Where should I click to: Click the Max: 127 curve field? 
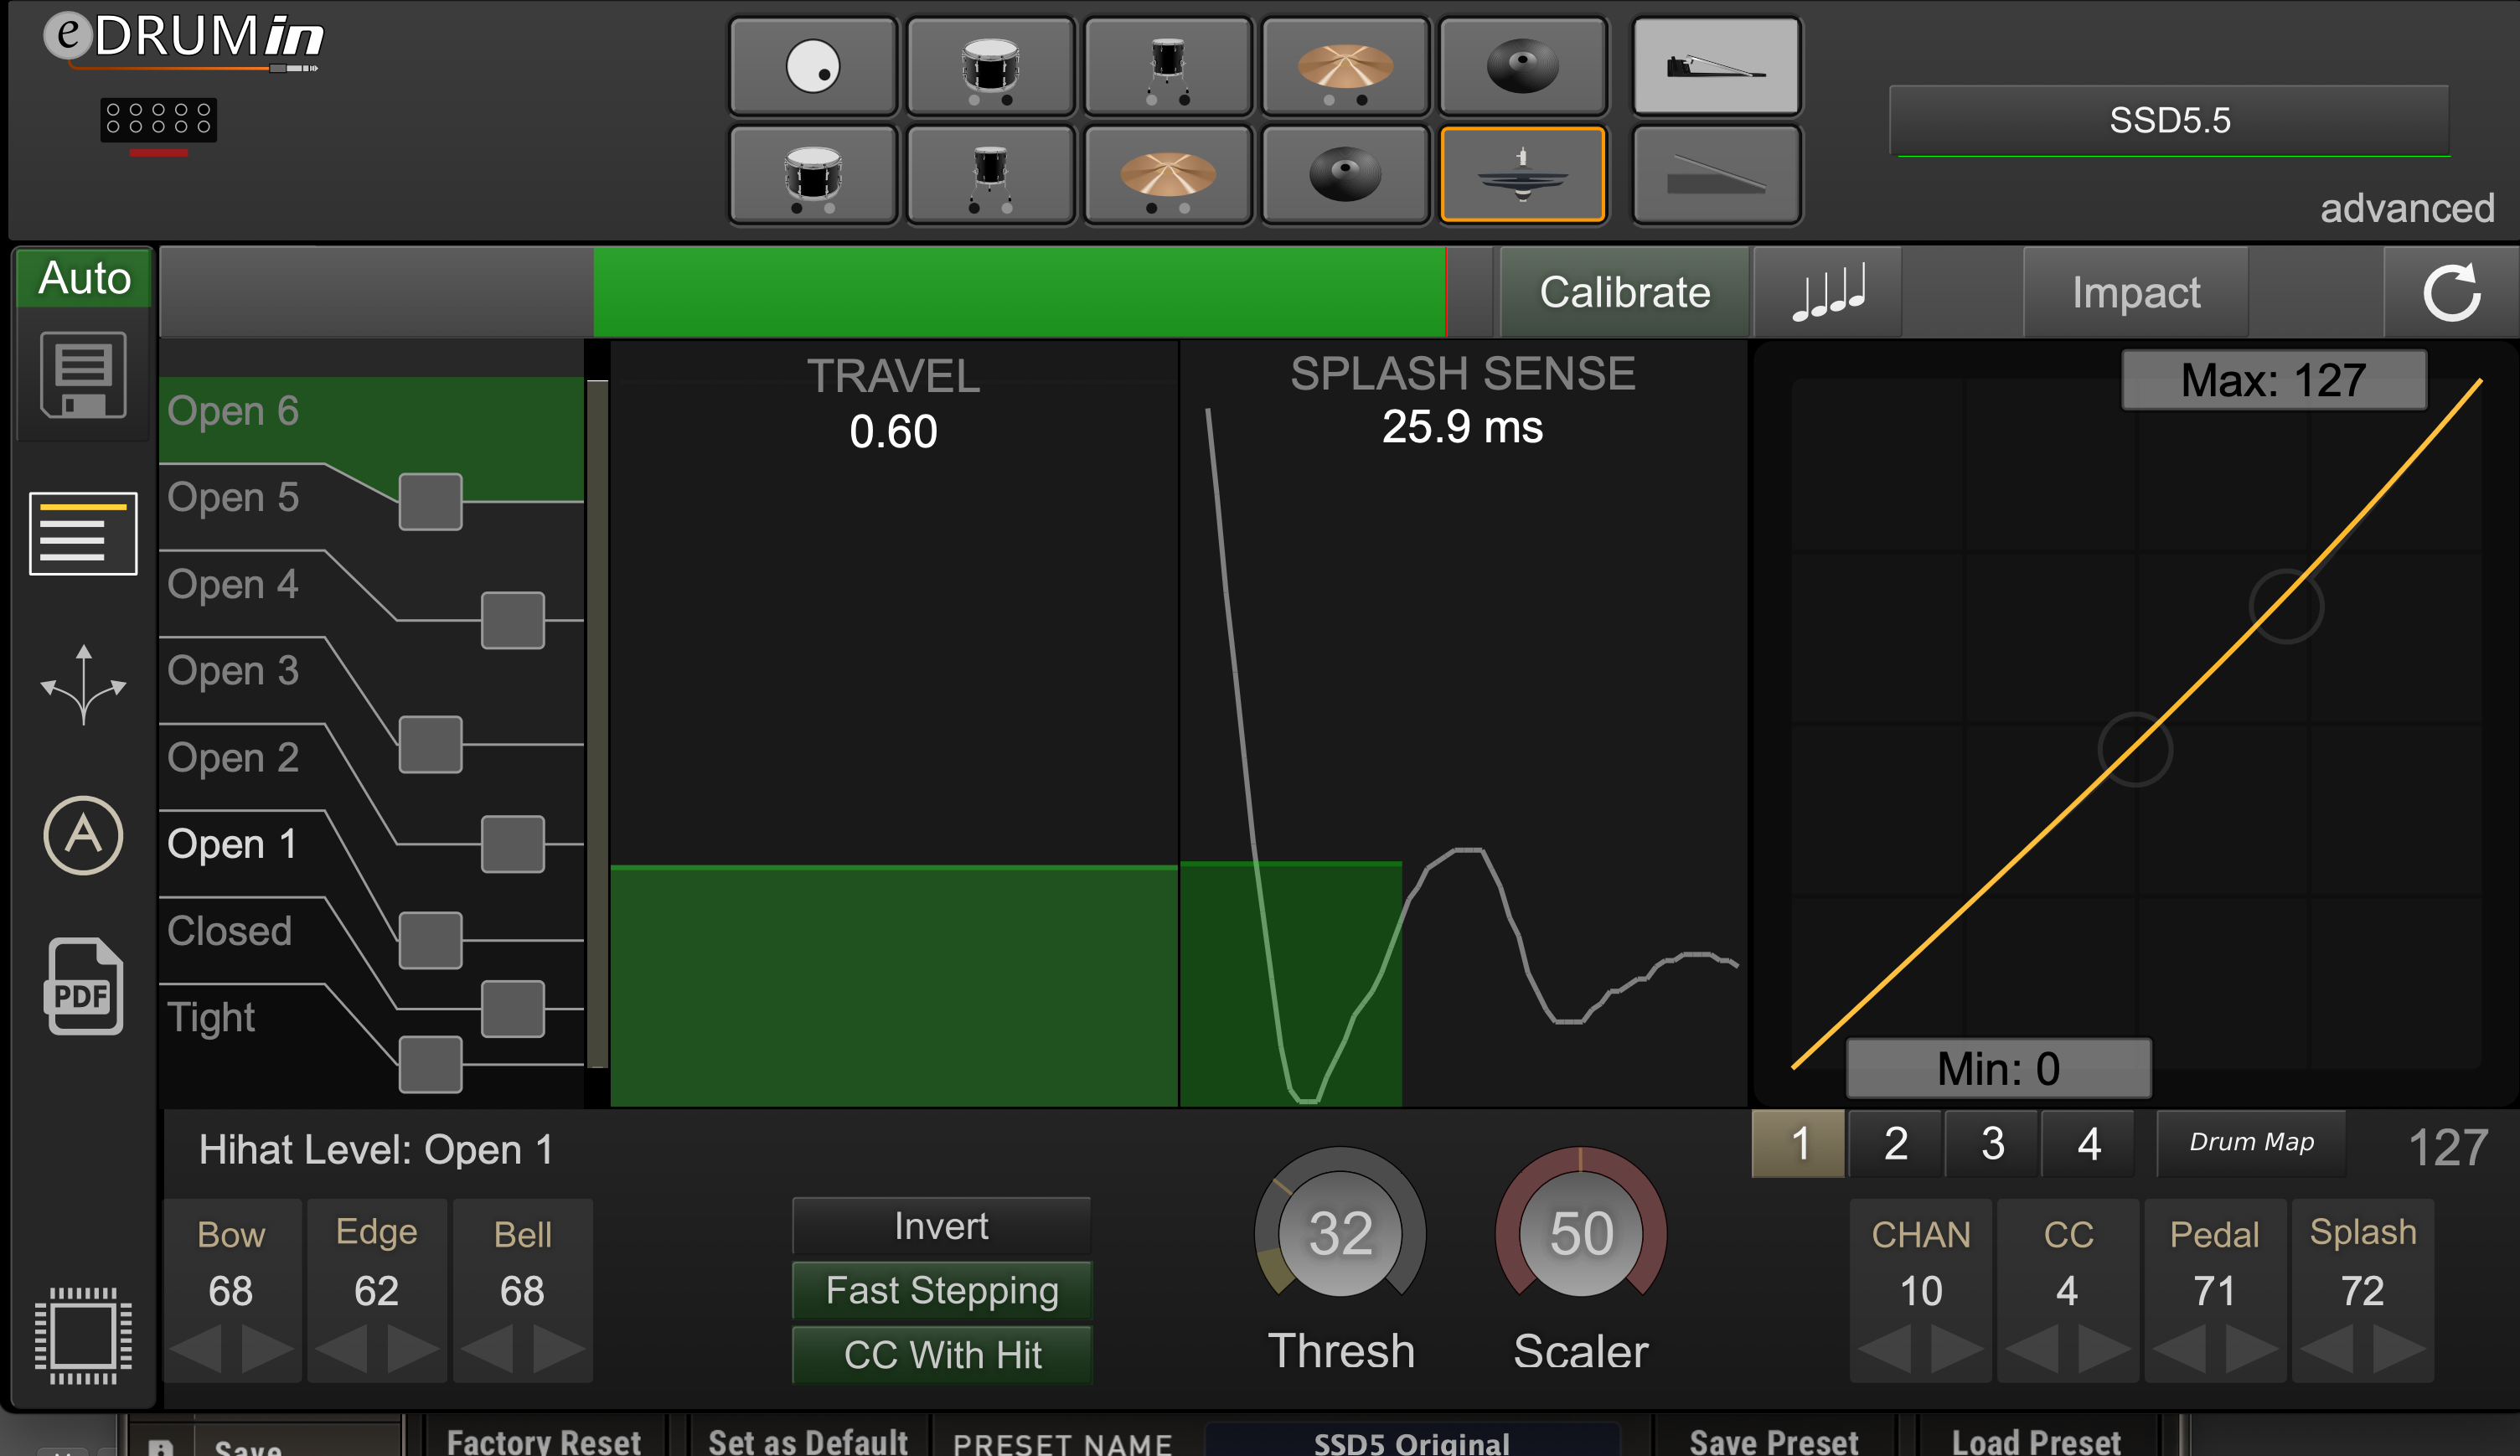click(2274, 380)
